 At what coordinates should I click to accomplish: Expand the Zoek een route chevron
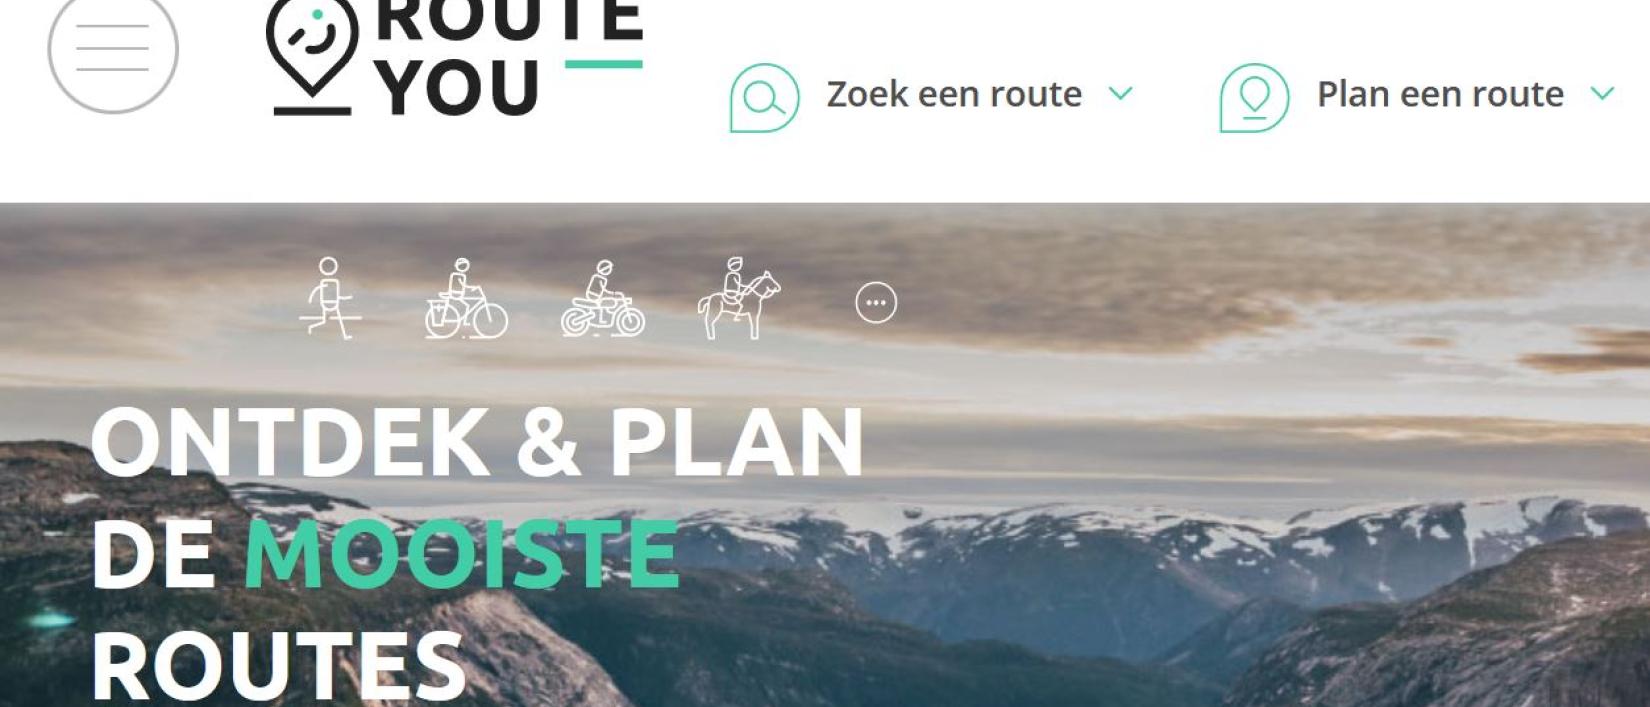coord(1121,94)
